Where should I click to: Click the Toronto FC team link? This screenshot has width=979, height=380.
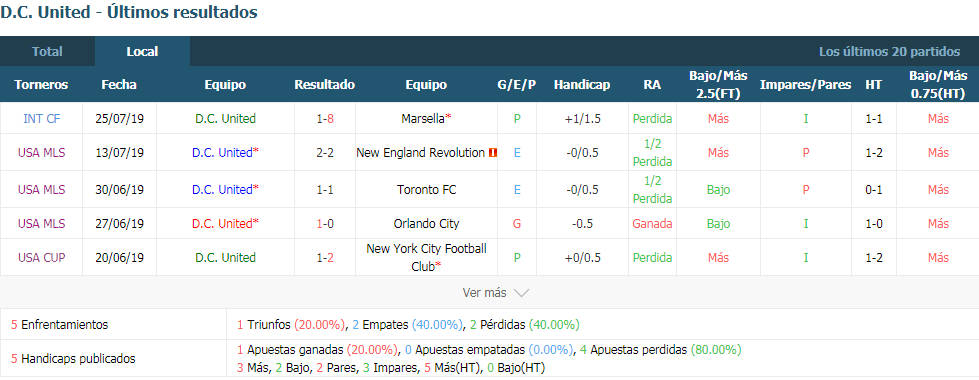click(x=426, y=189)
